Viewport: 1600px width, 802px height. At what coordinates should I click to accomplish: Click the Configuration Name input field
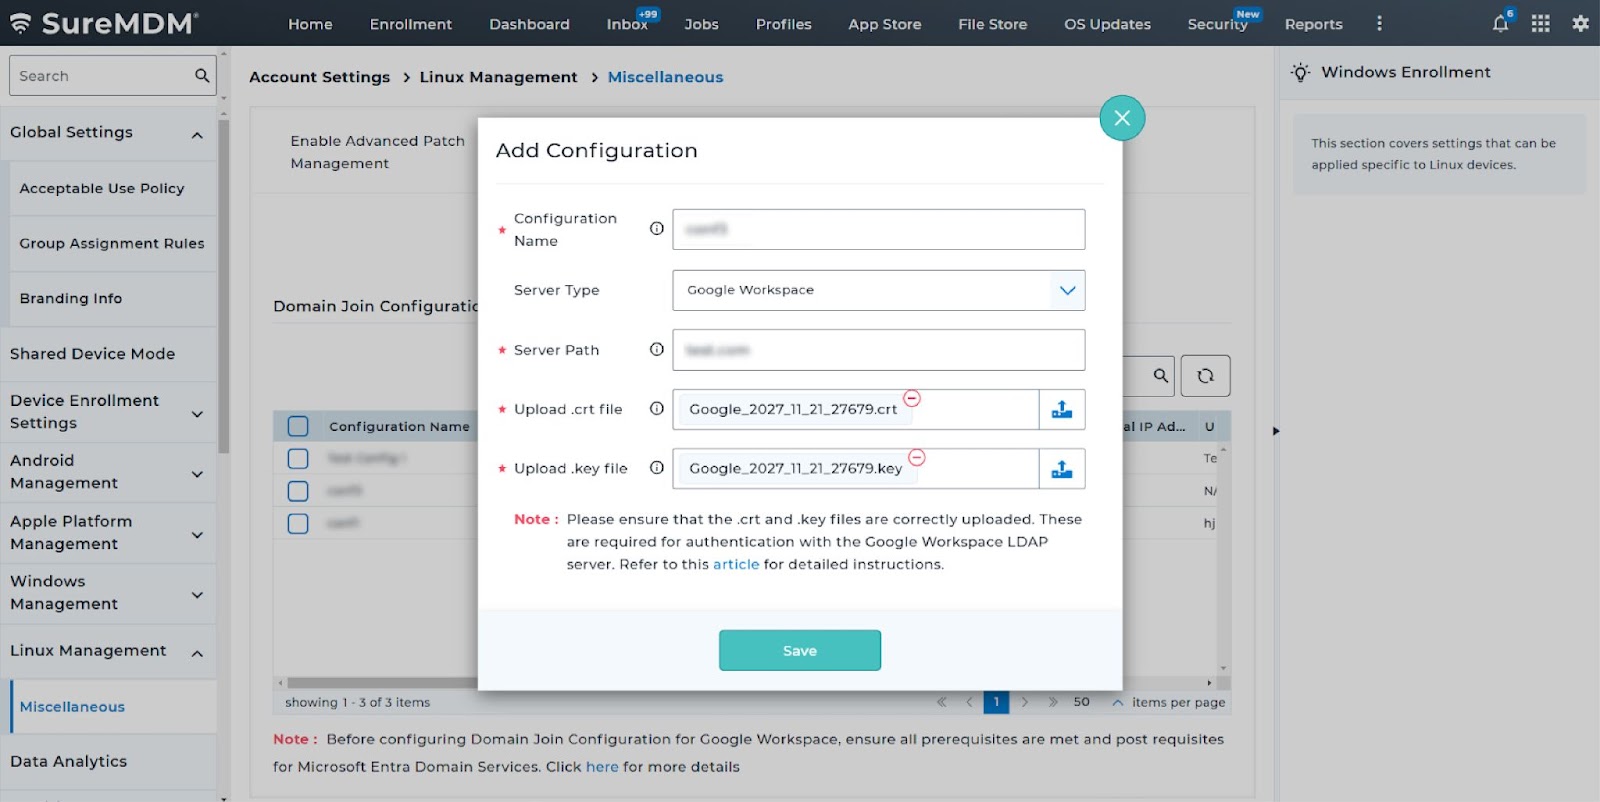tap(878, 229)
